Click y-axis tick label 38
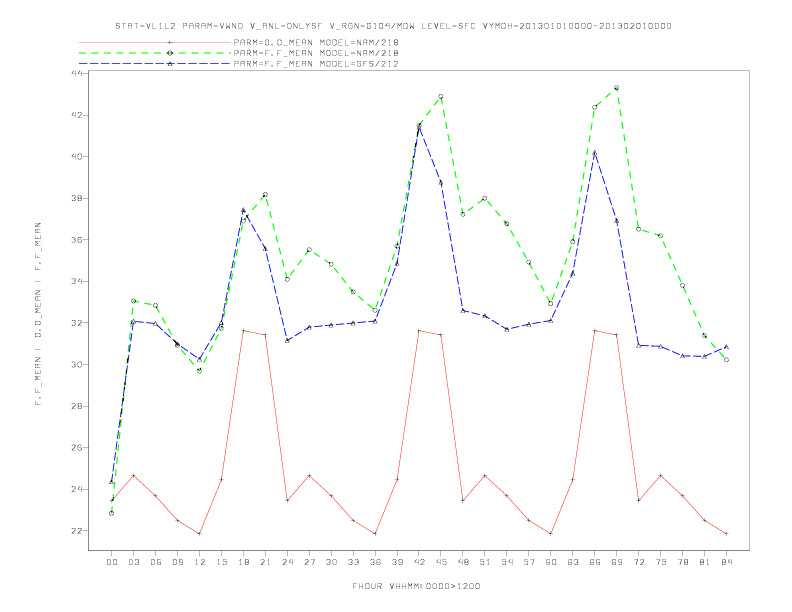 (77, 198)
